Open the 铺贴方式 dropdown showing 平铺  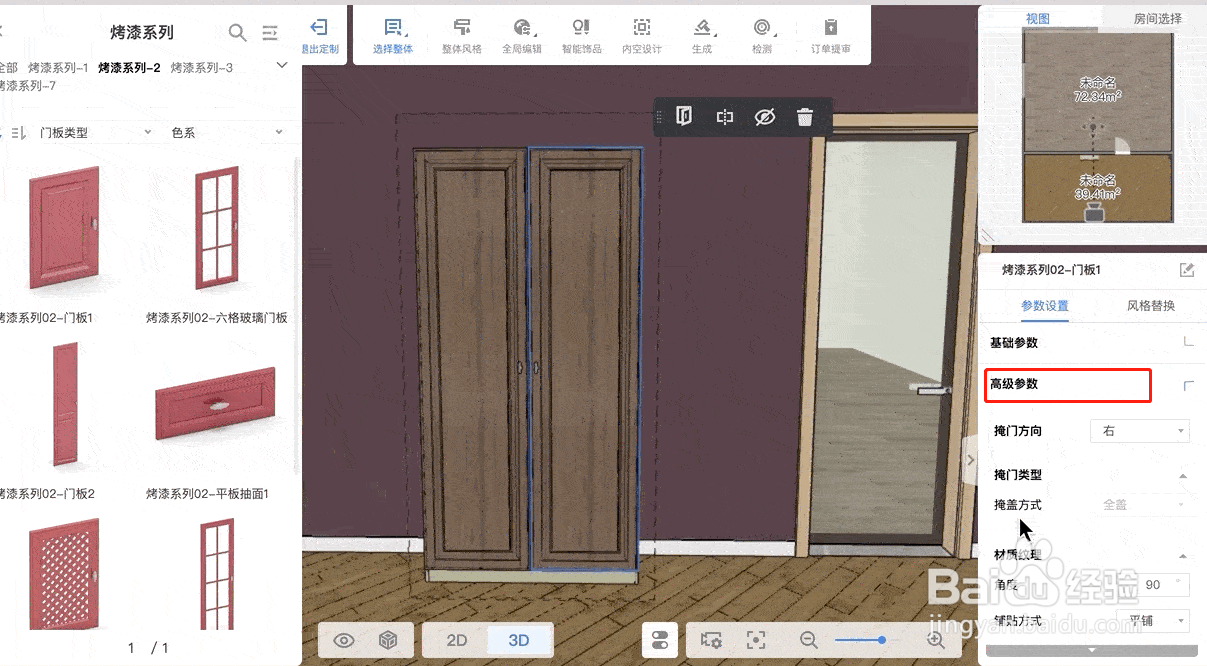click(x=1151, y=621)
